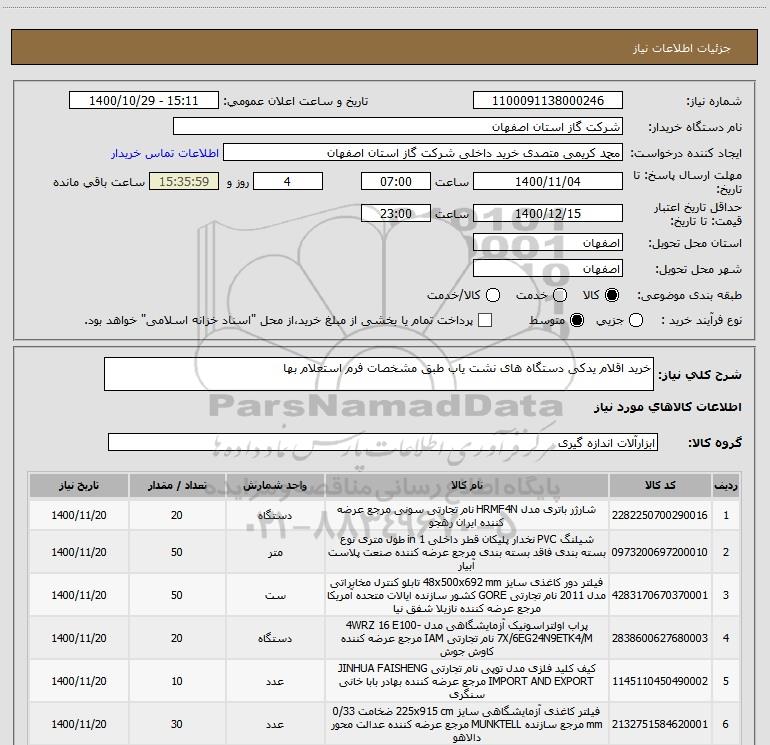Click the delivery city field اصفهان

[548, 268]
